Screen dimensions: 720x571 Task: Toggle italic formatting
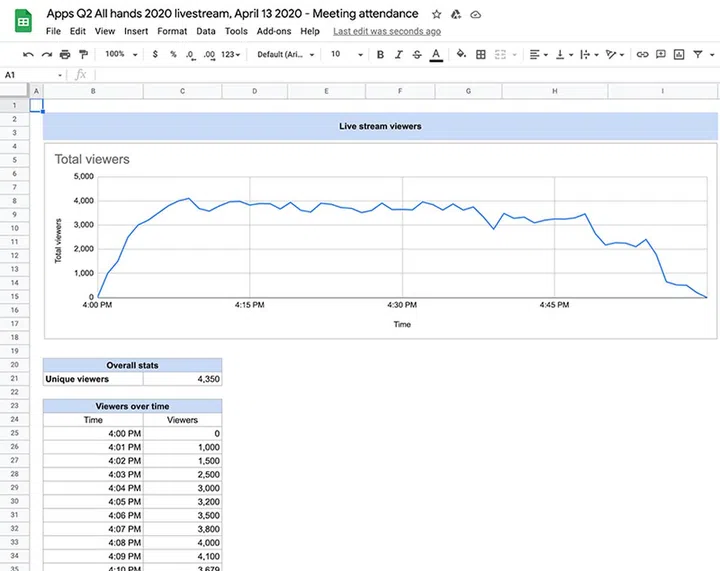[x=398, y=54]
